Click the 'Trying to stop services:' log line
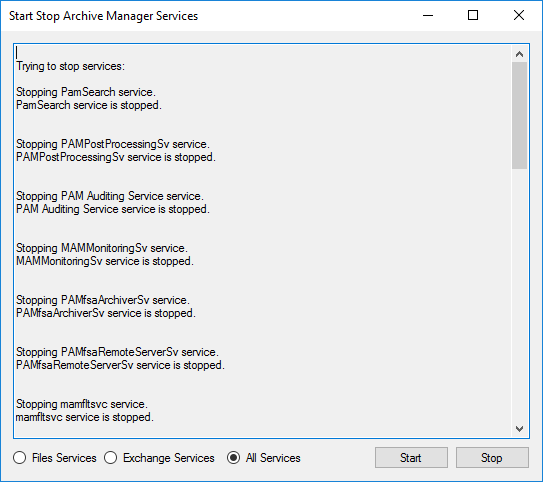The image size is (543, 482). [70, 66]
